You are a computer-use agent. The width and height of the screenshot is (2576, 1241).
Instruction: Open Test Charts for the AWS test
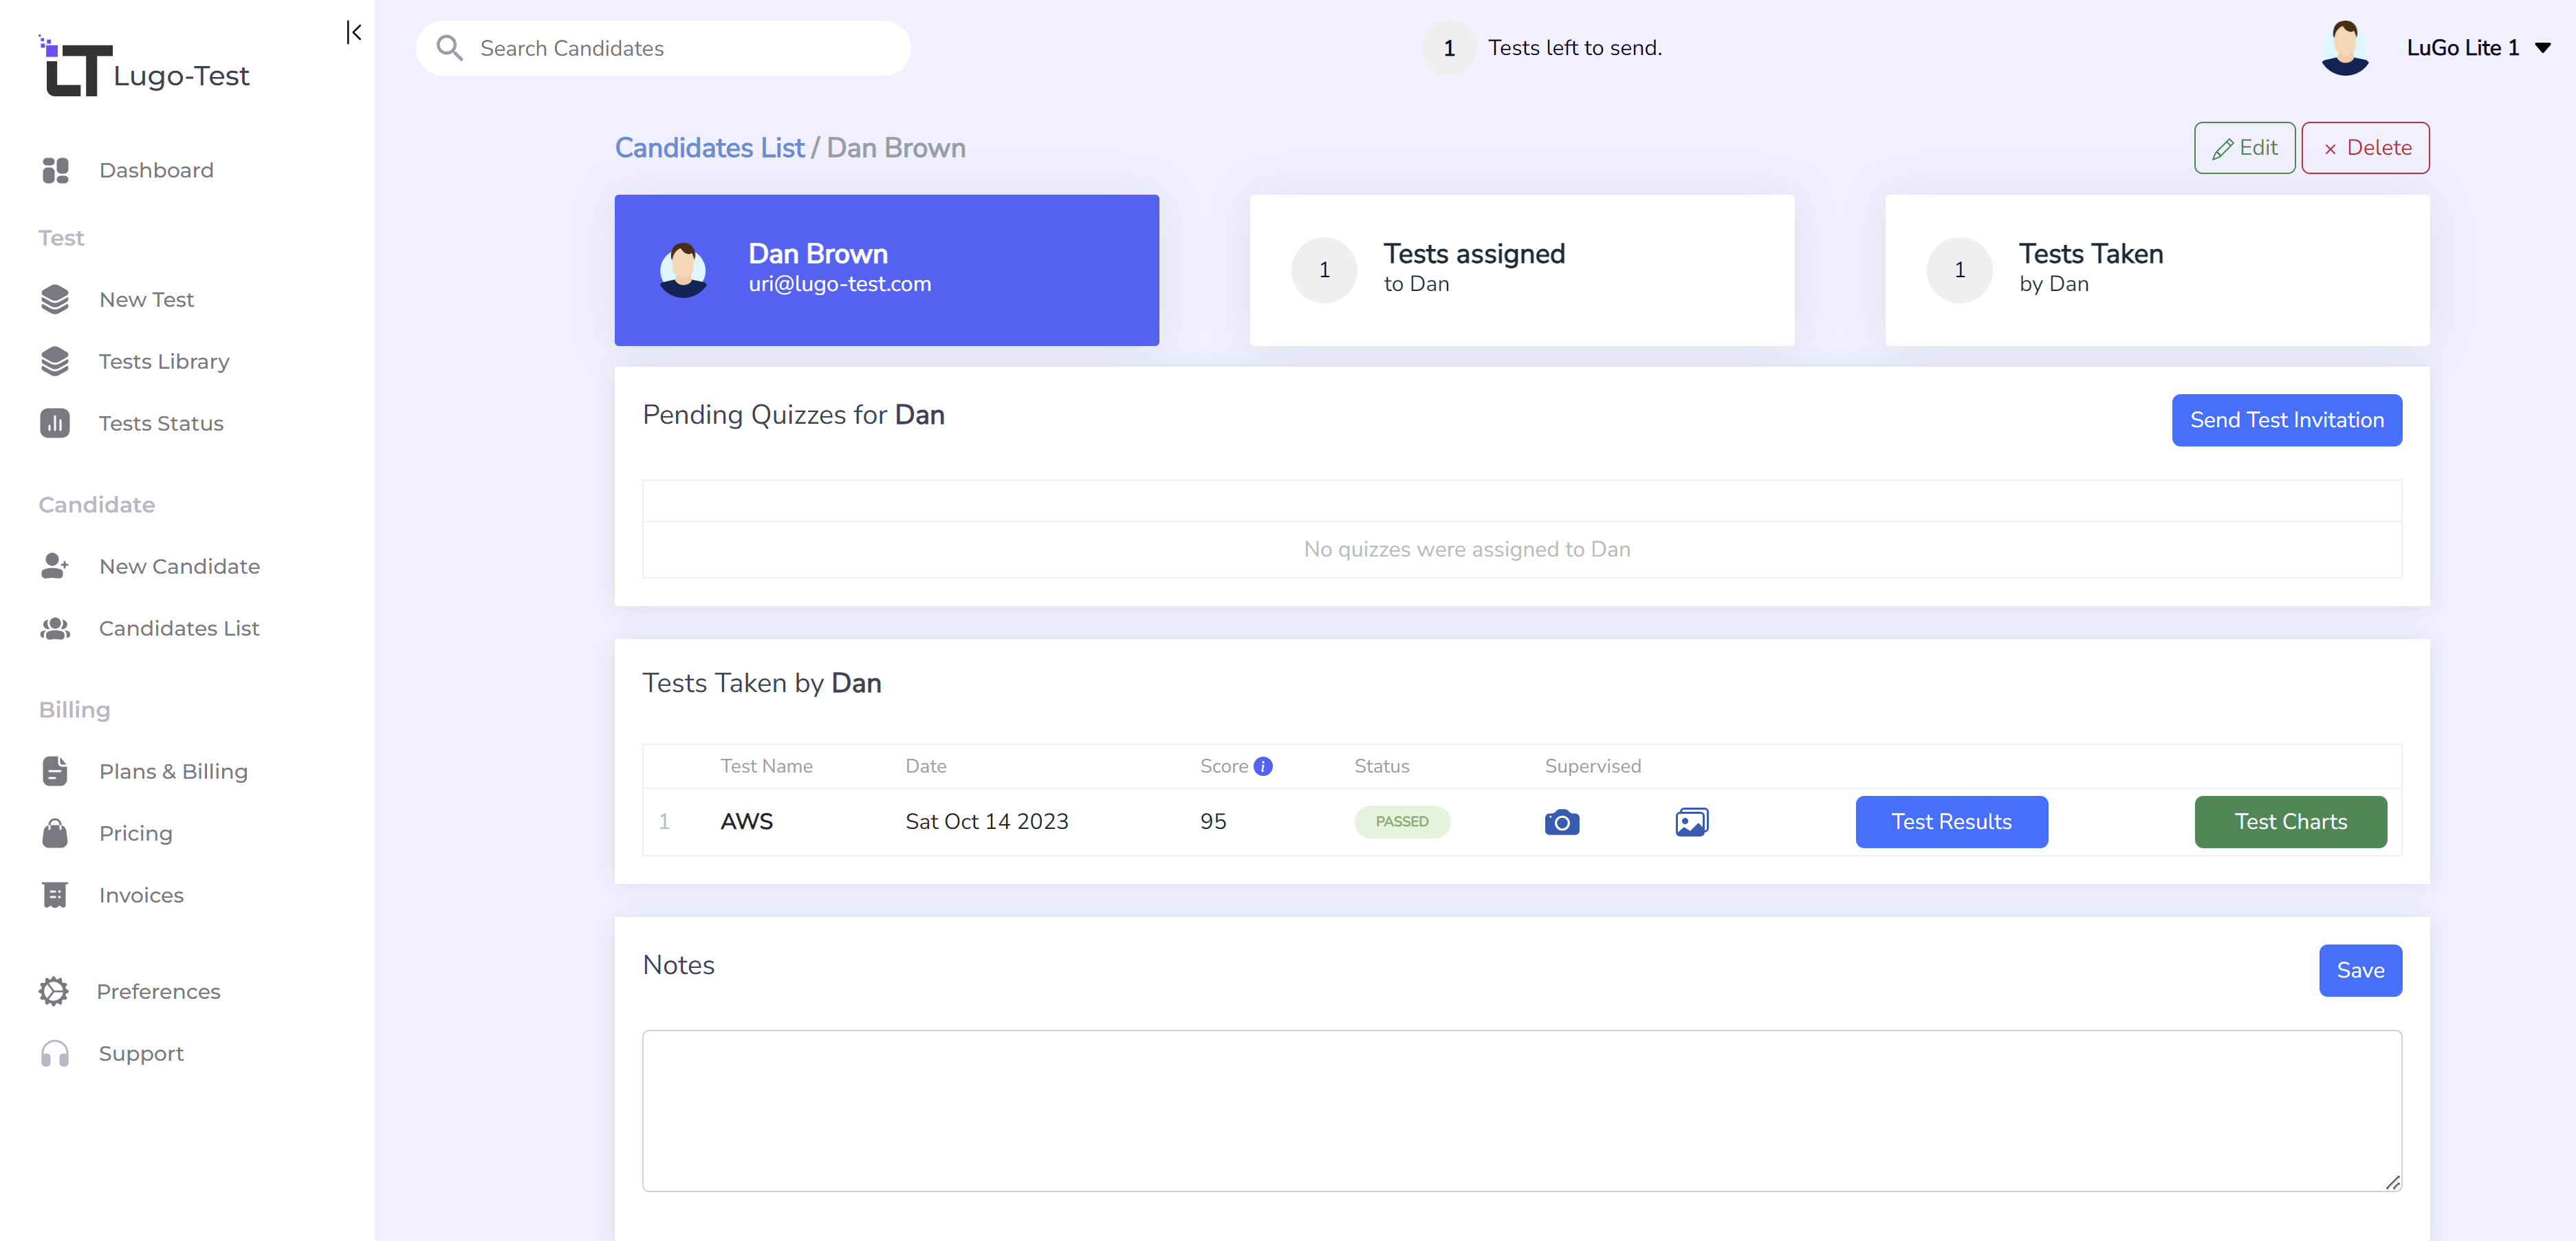(2290, 821)
